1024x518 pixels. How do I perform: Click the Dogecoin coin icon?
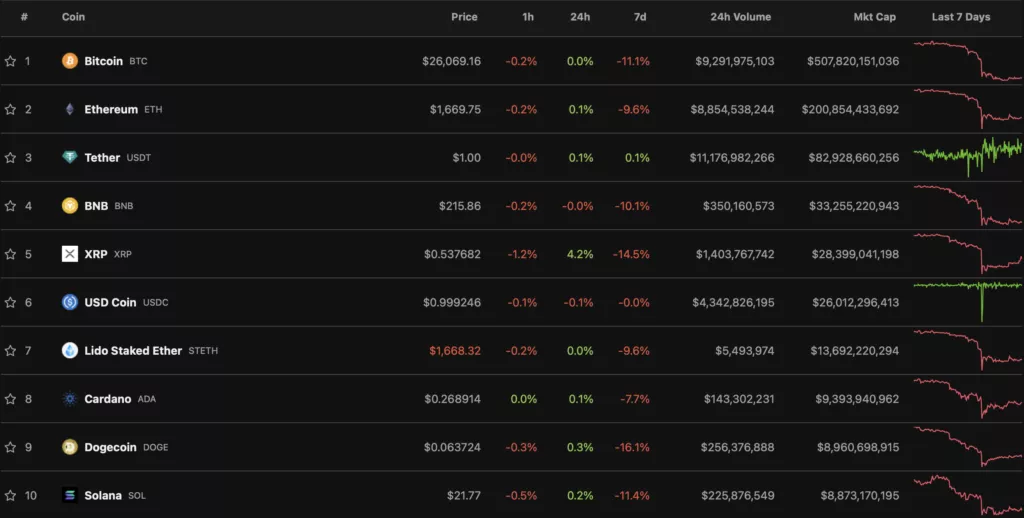(70, 447)
